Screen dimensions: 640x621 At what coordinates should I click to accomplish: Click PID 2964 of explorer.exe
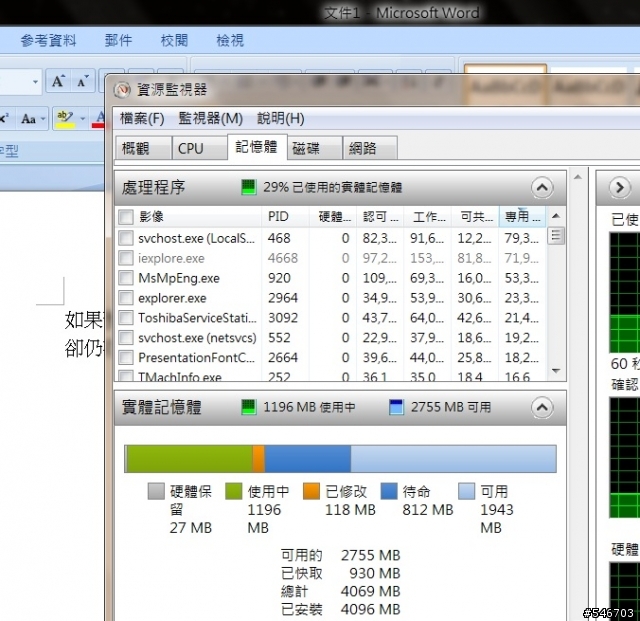pos(283,298)
